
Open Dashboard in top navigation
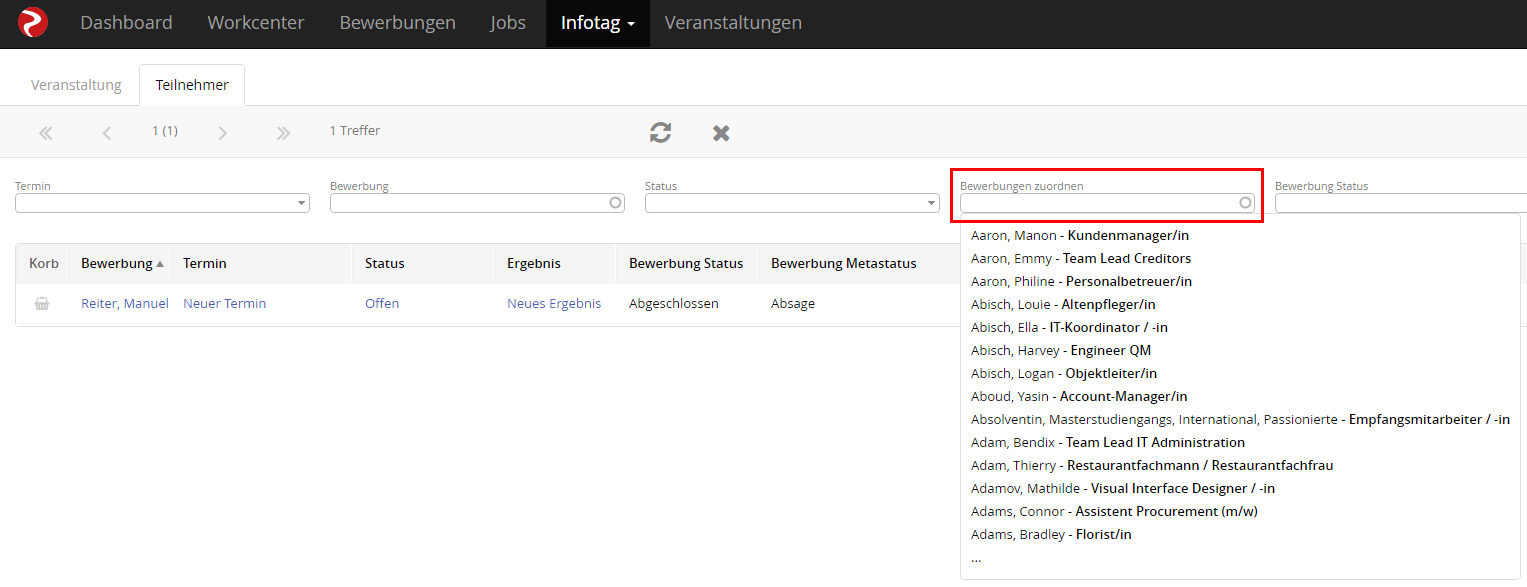126,23
